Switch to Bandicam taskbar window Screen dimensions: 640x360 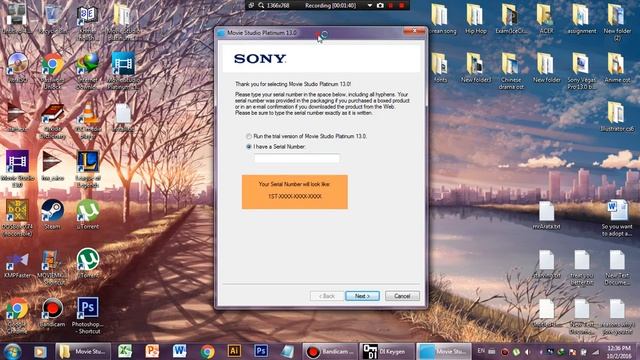click(330, 351)
